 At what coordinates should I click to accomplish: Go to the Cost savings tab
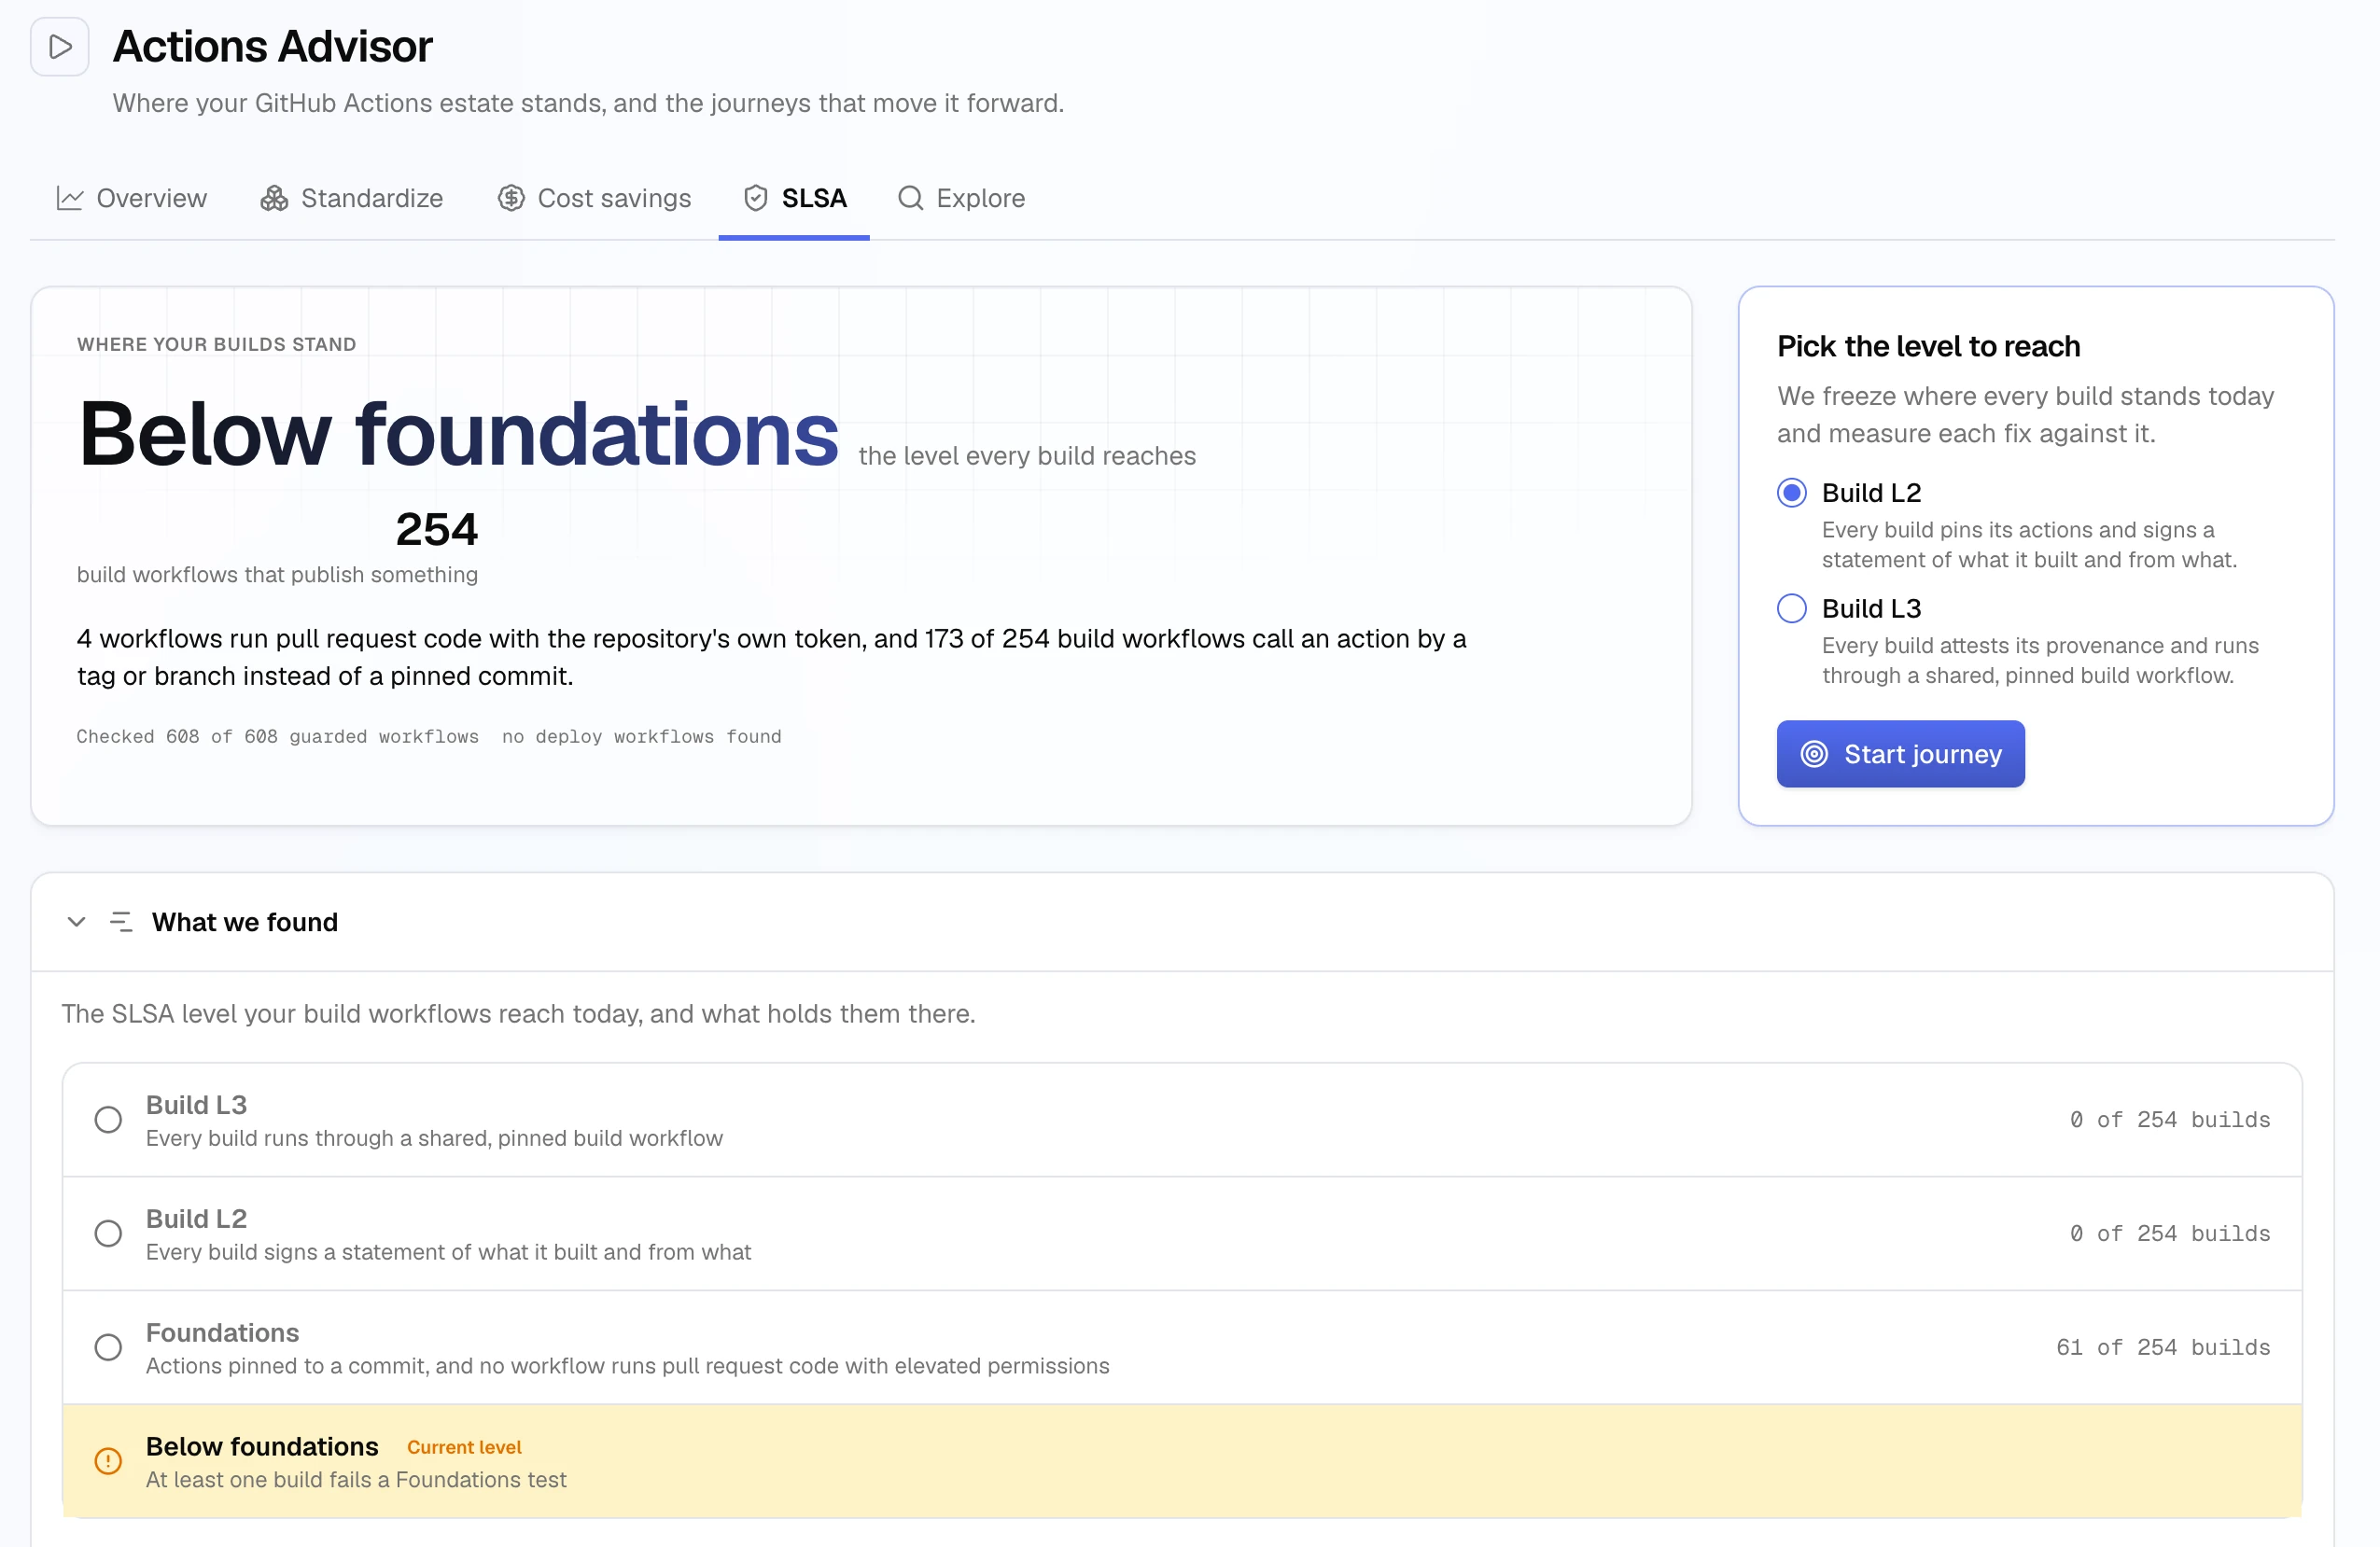point(594,198)
